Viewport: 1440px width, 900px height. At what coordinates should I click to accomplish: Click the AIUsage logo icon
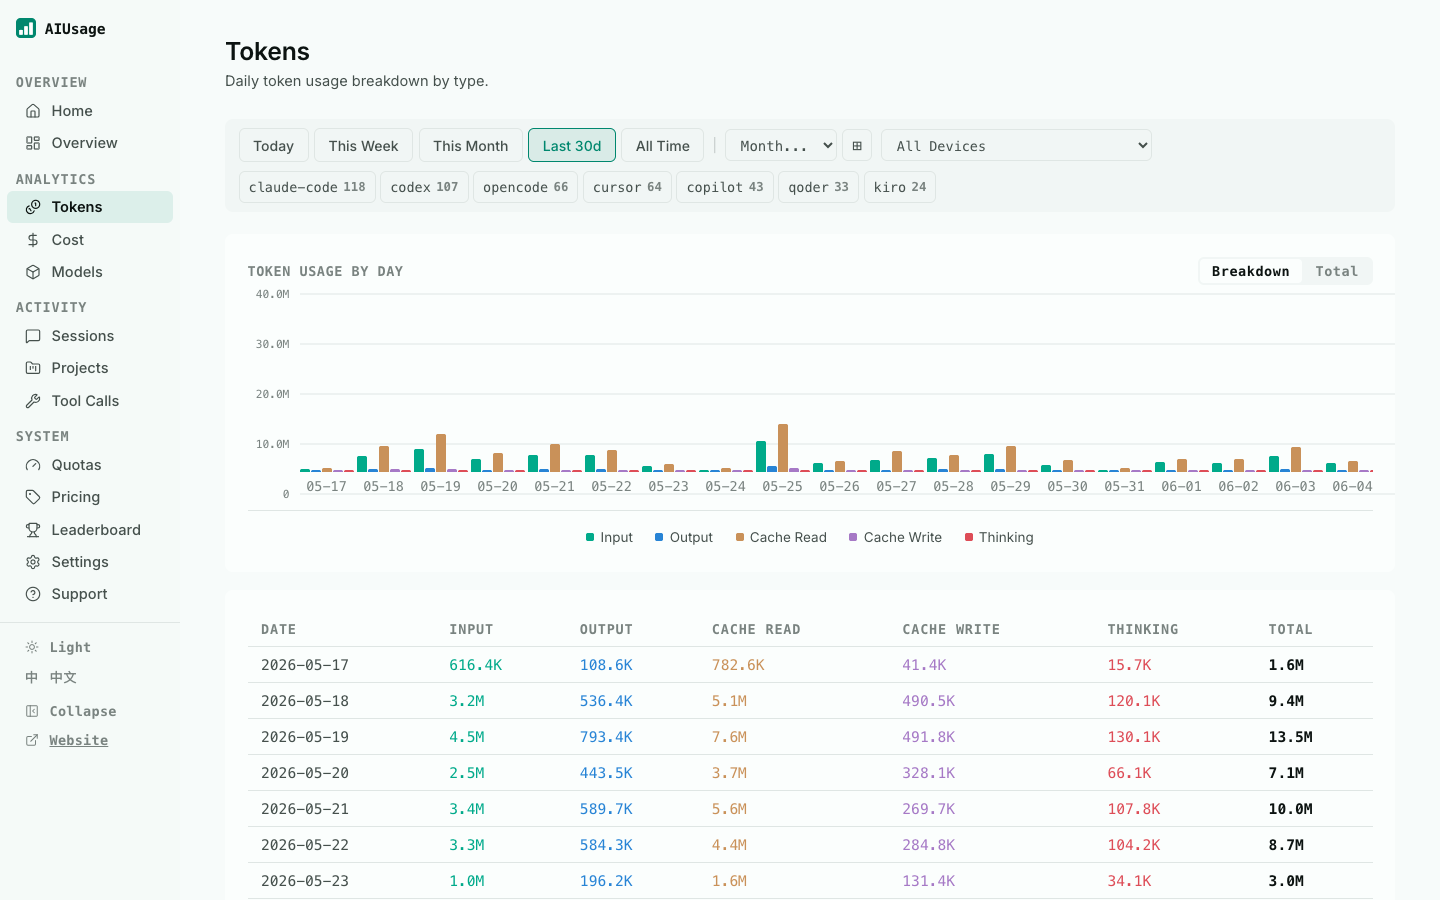point(26,28)
